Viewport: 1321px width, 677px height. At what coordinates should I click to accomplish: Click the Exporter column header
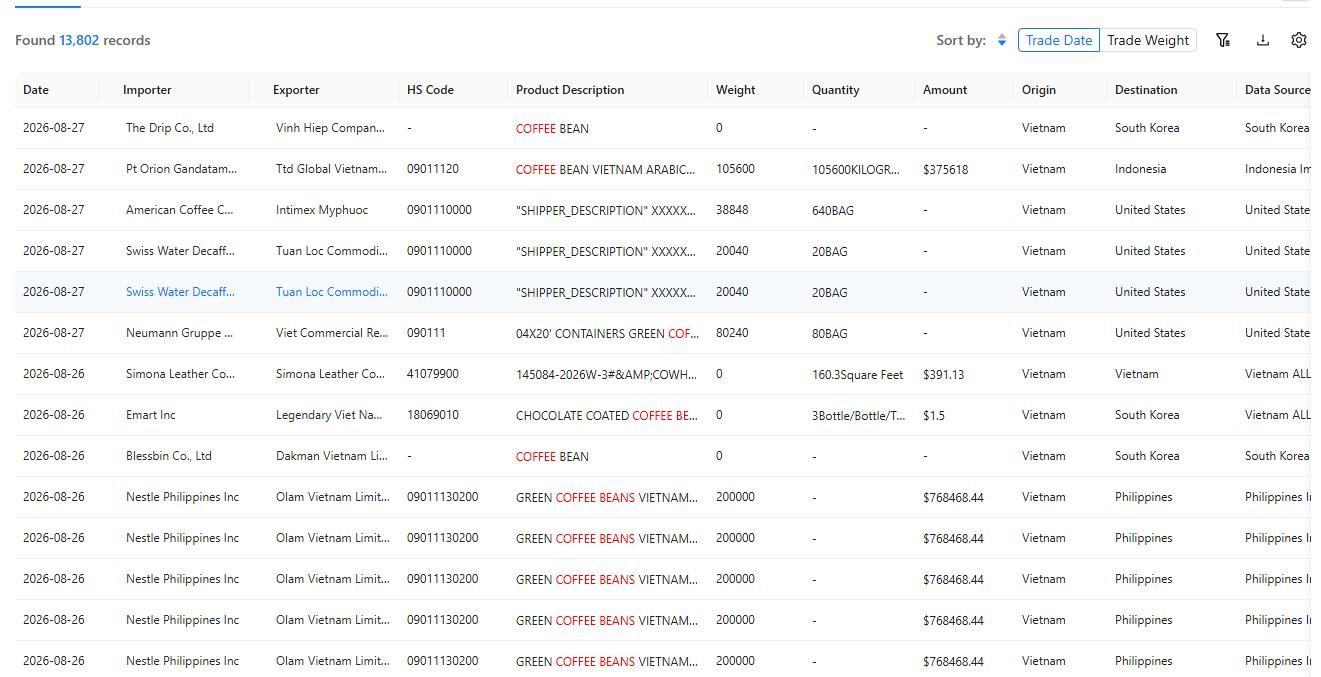(296, 90)
